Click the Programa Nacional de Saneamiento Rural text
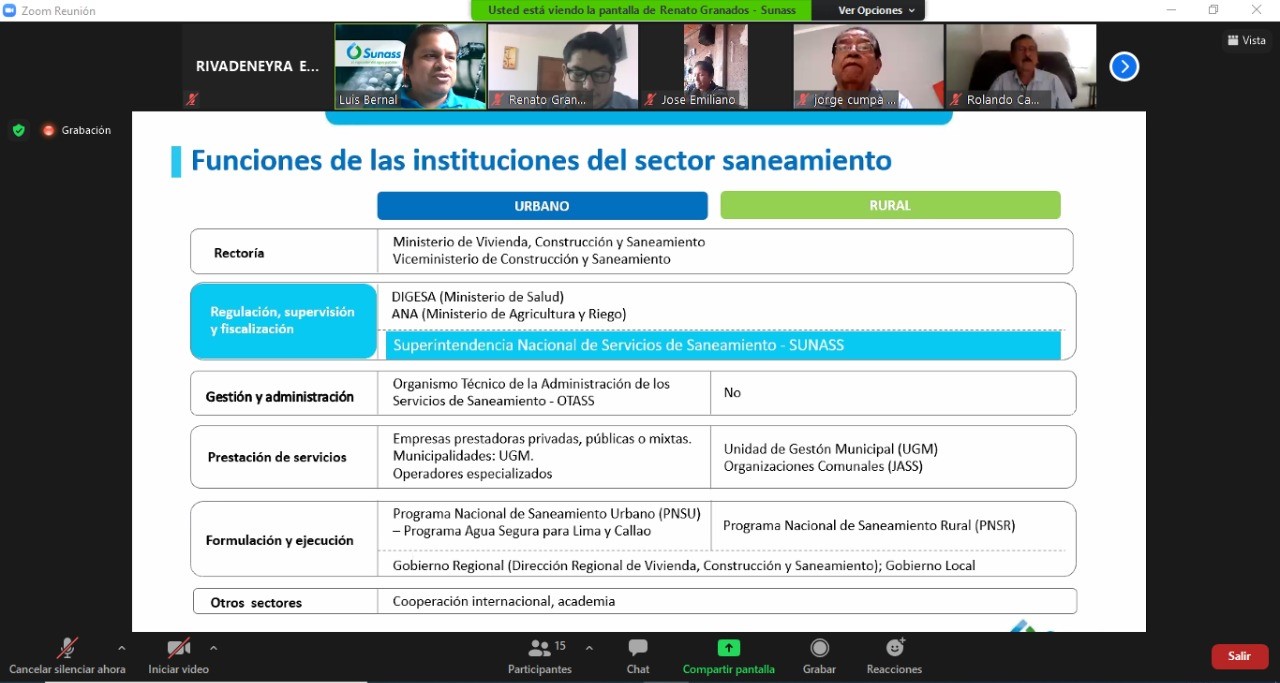Screen dimensions: 1280x683 coord(869,525)
